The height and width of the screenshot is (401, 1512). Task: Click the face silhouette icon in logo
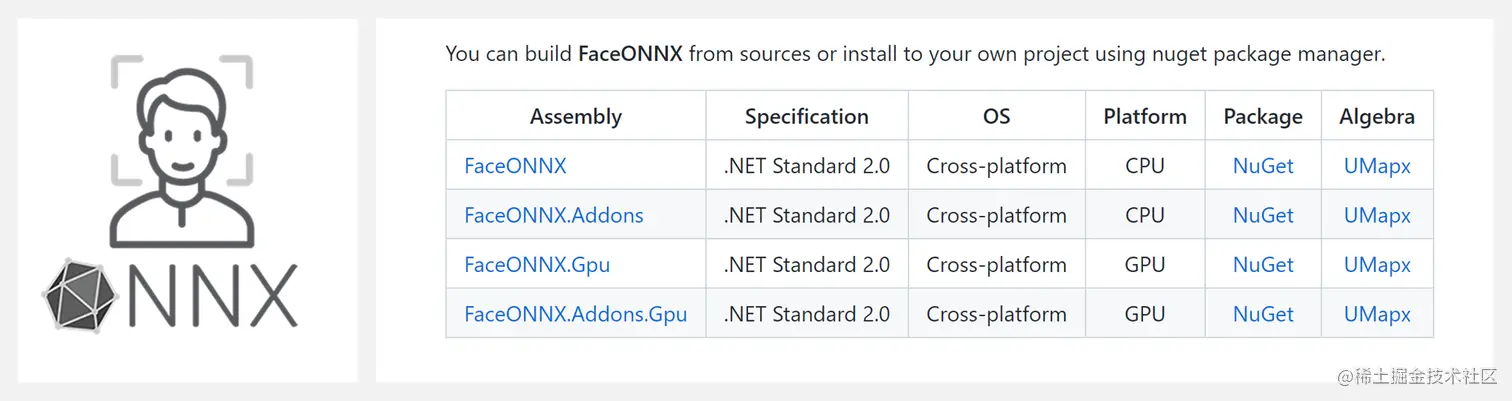pyautogui.click(x=181, y=150)
